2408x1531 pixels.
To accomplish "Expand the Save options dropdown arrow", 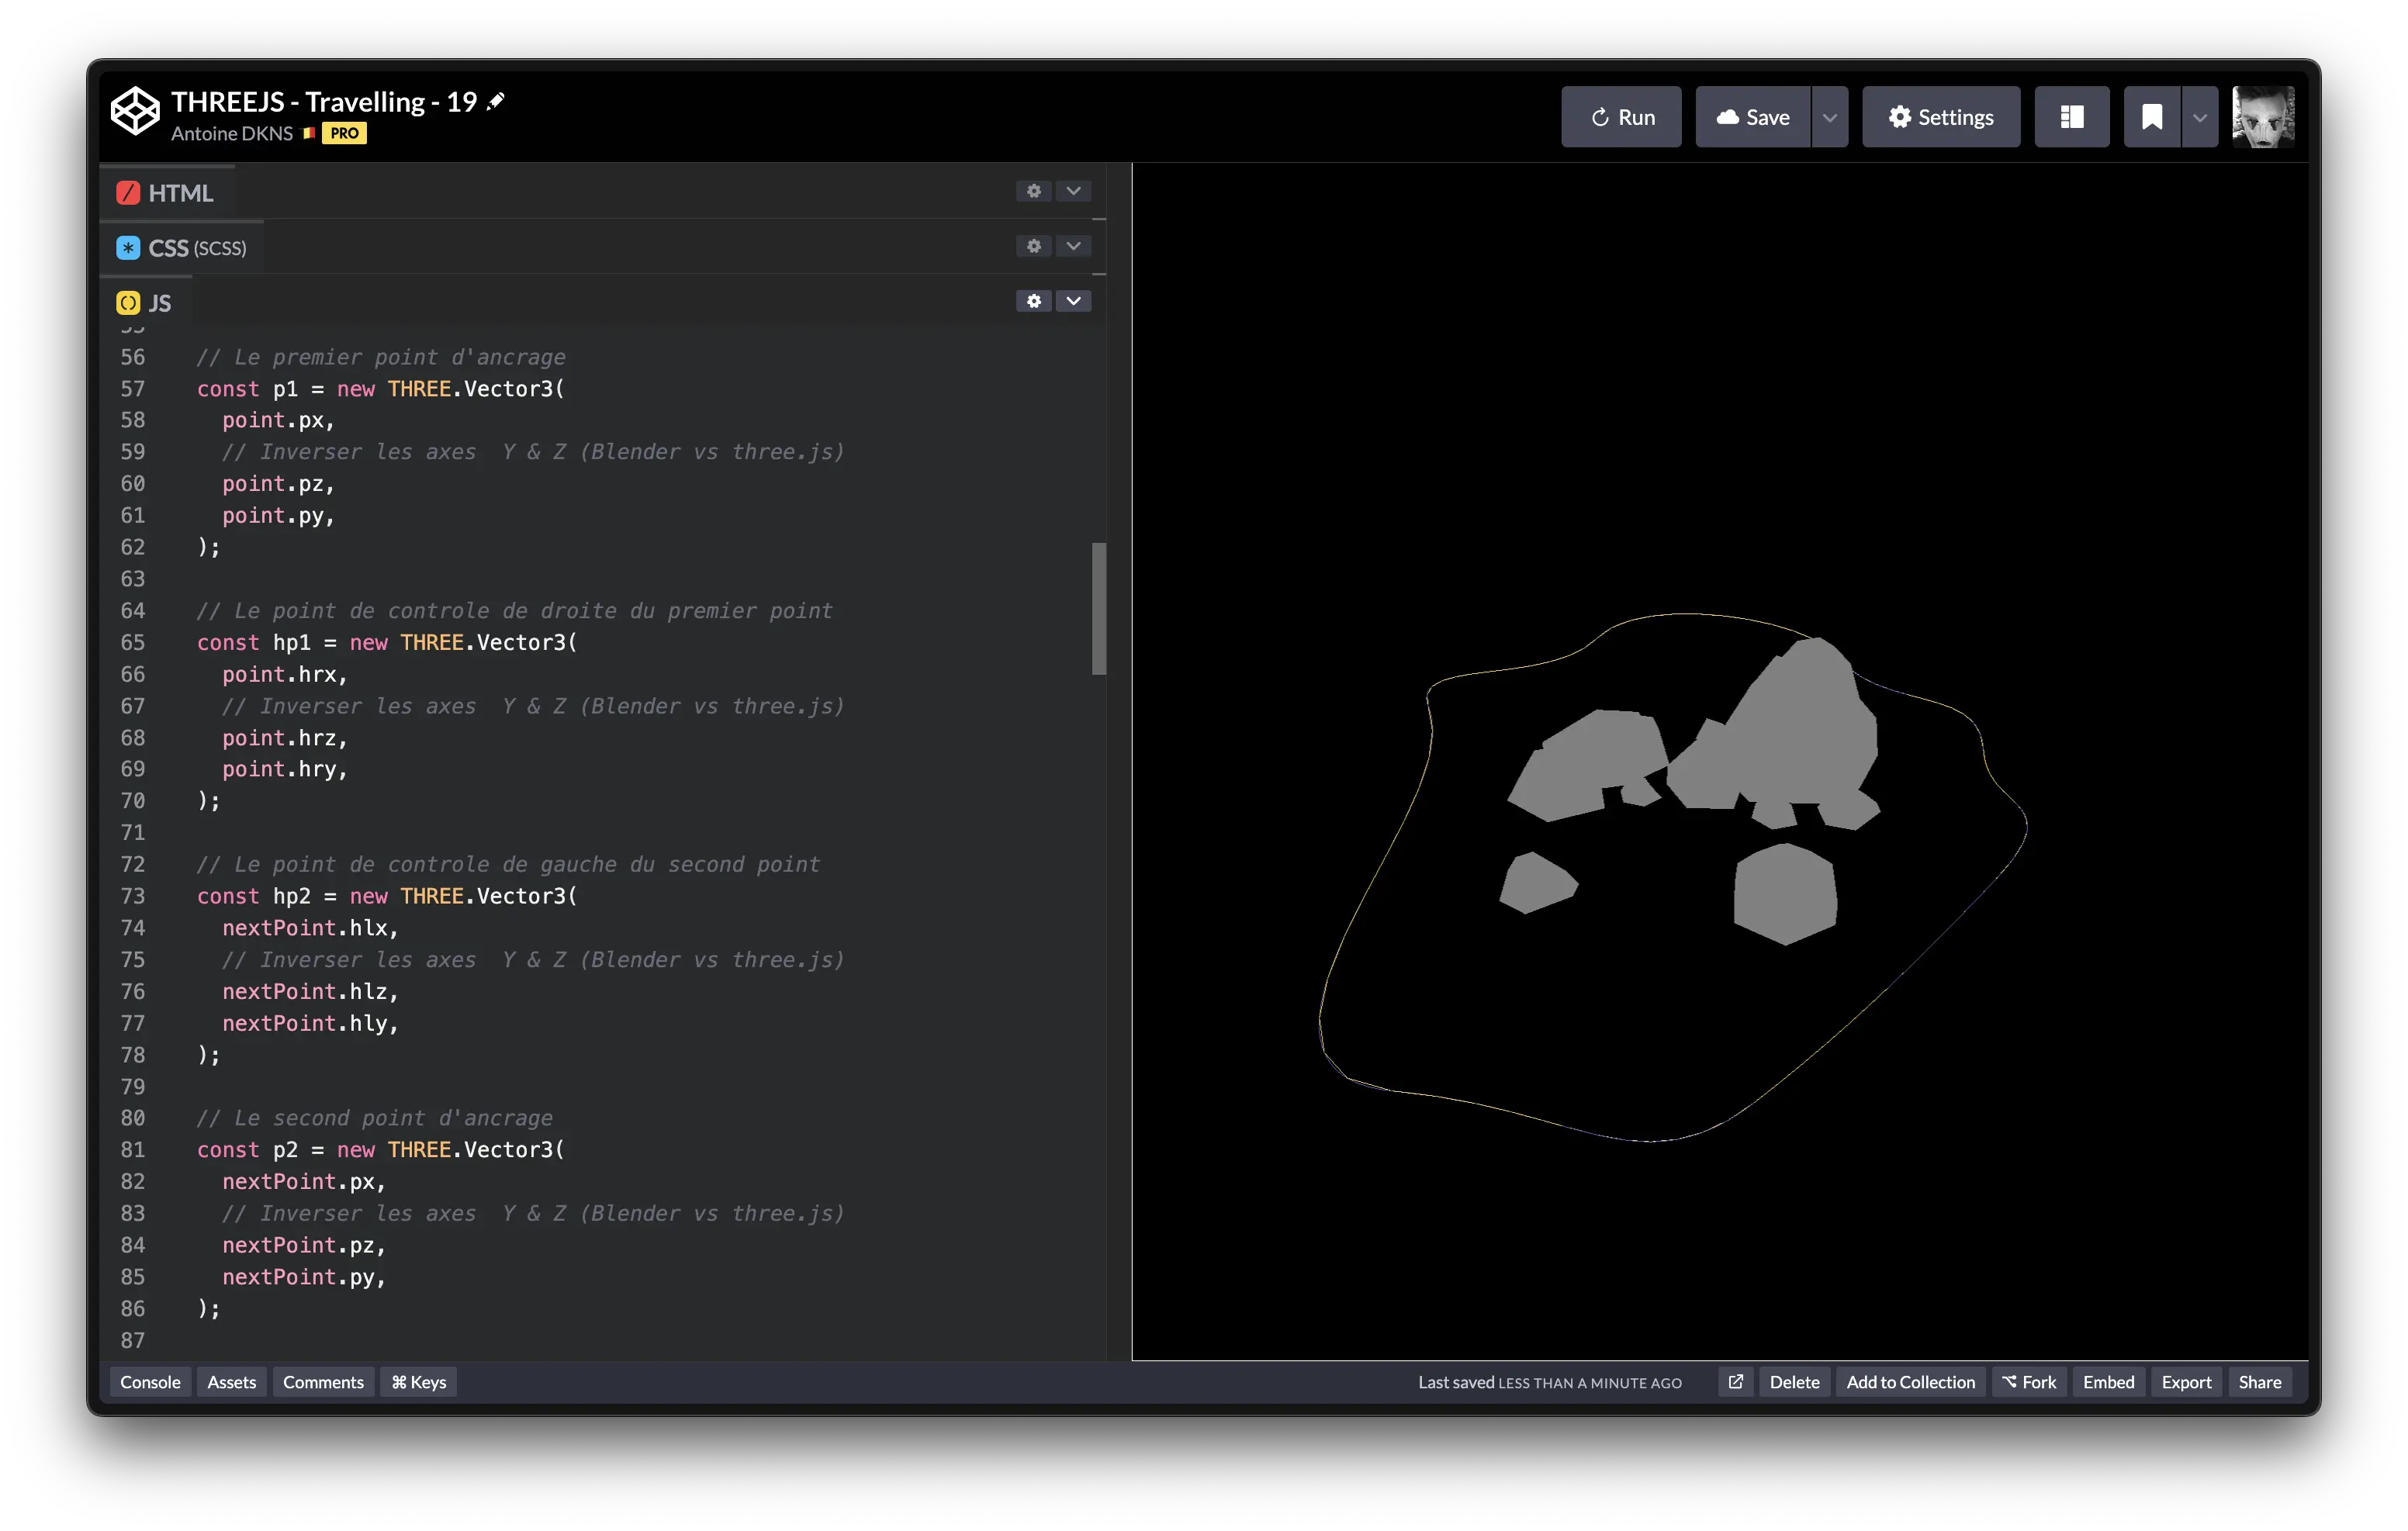I will [x=1829, y=117].
